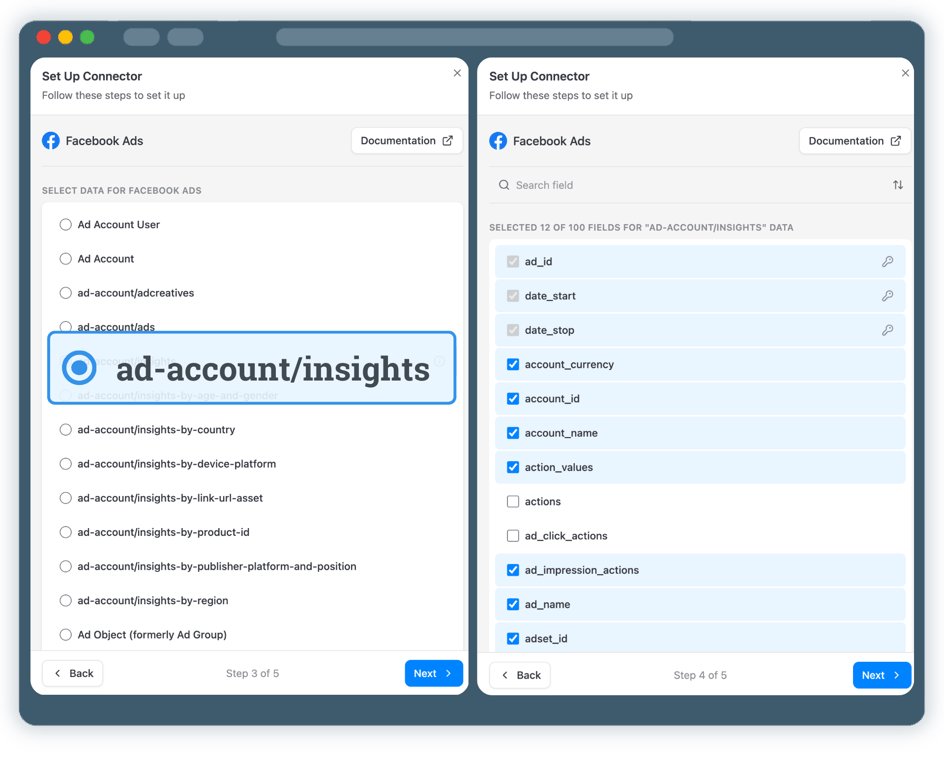Click the locked ad_id checkbox
944x768 pixels.
tap(513, 261)
